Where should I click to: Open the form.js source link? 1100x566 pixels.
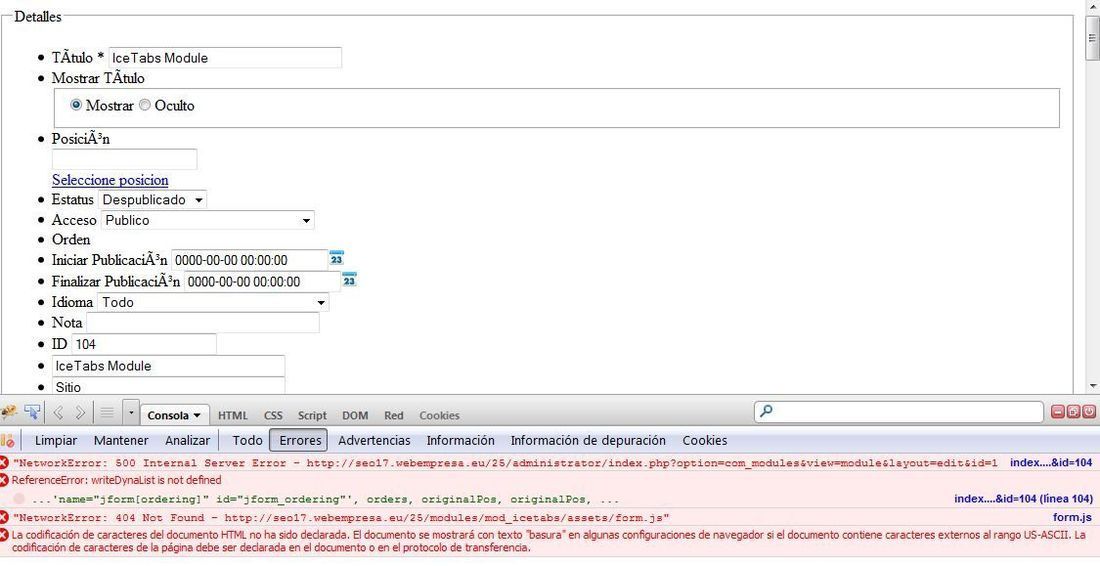[x=1072, y=518]
